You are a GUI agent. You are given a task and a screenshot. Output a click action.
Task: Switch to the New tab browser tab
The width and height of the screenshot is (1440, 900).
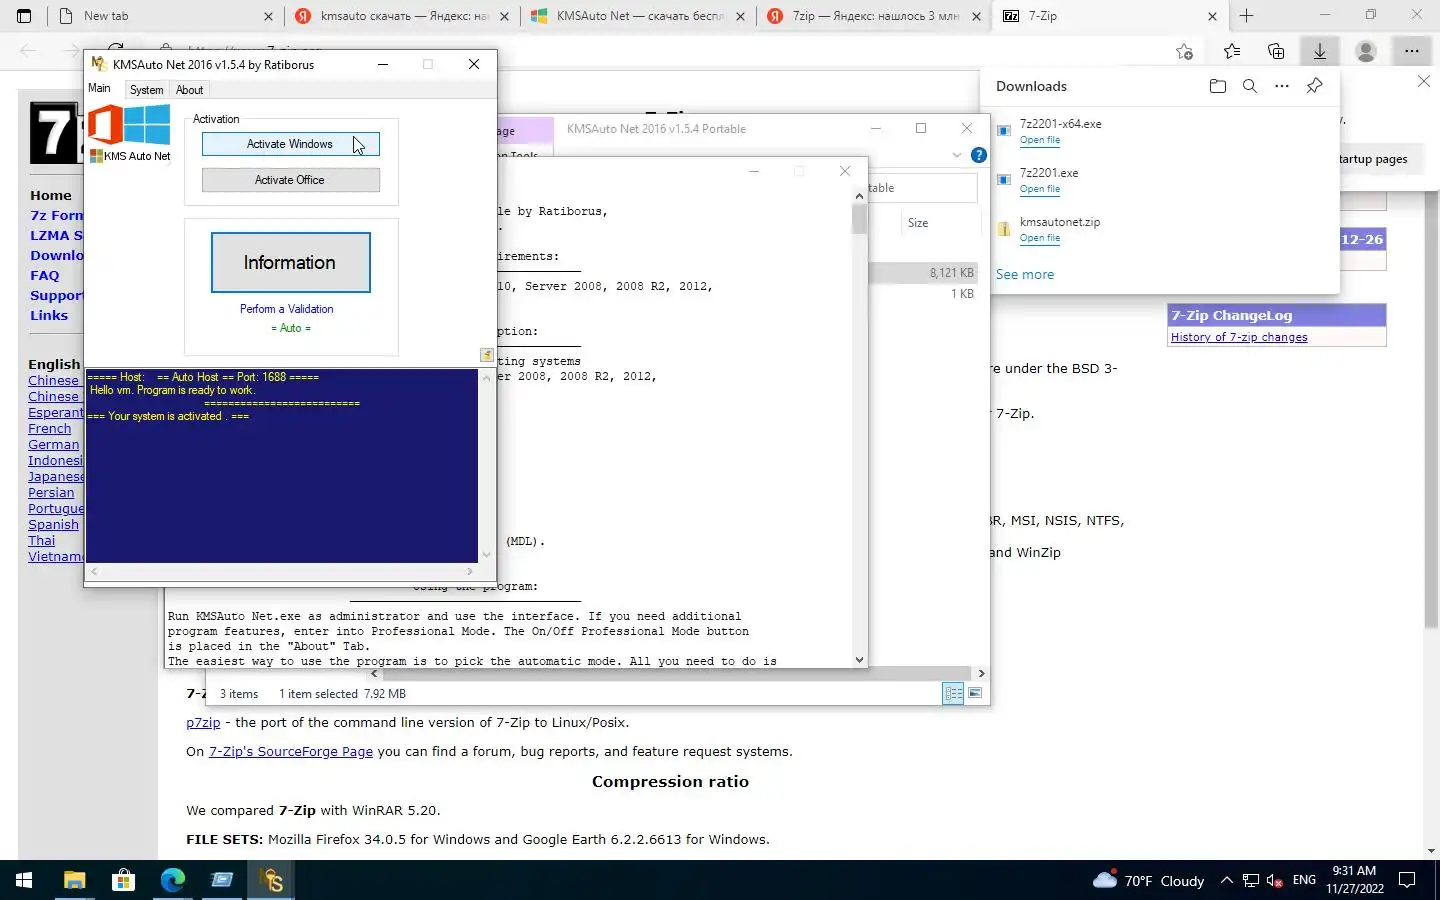click(165, 16)
